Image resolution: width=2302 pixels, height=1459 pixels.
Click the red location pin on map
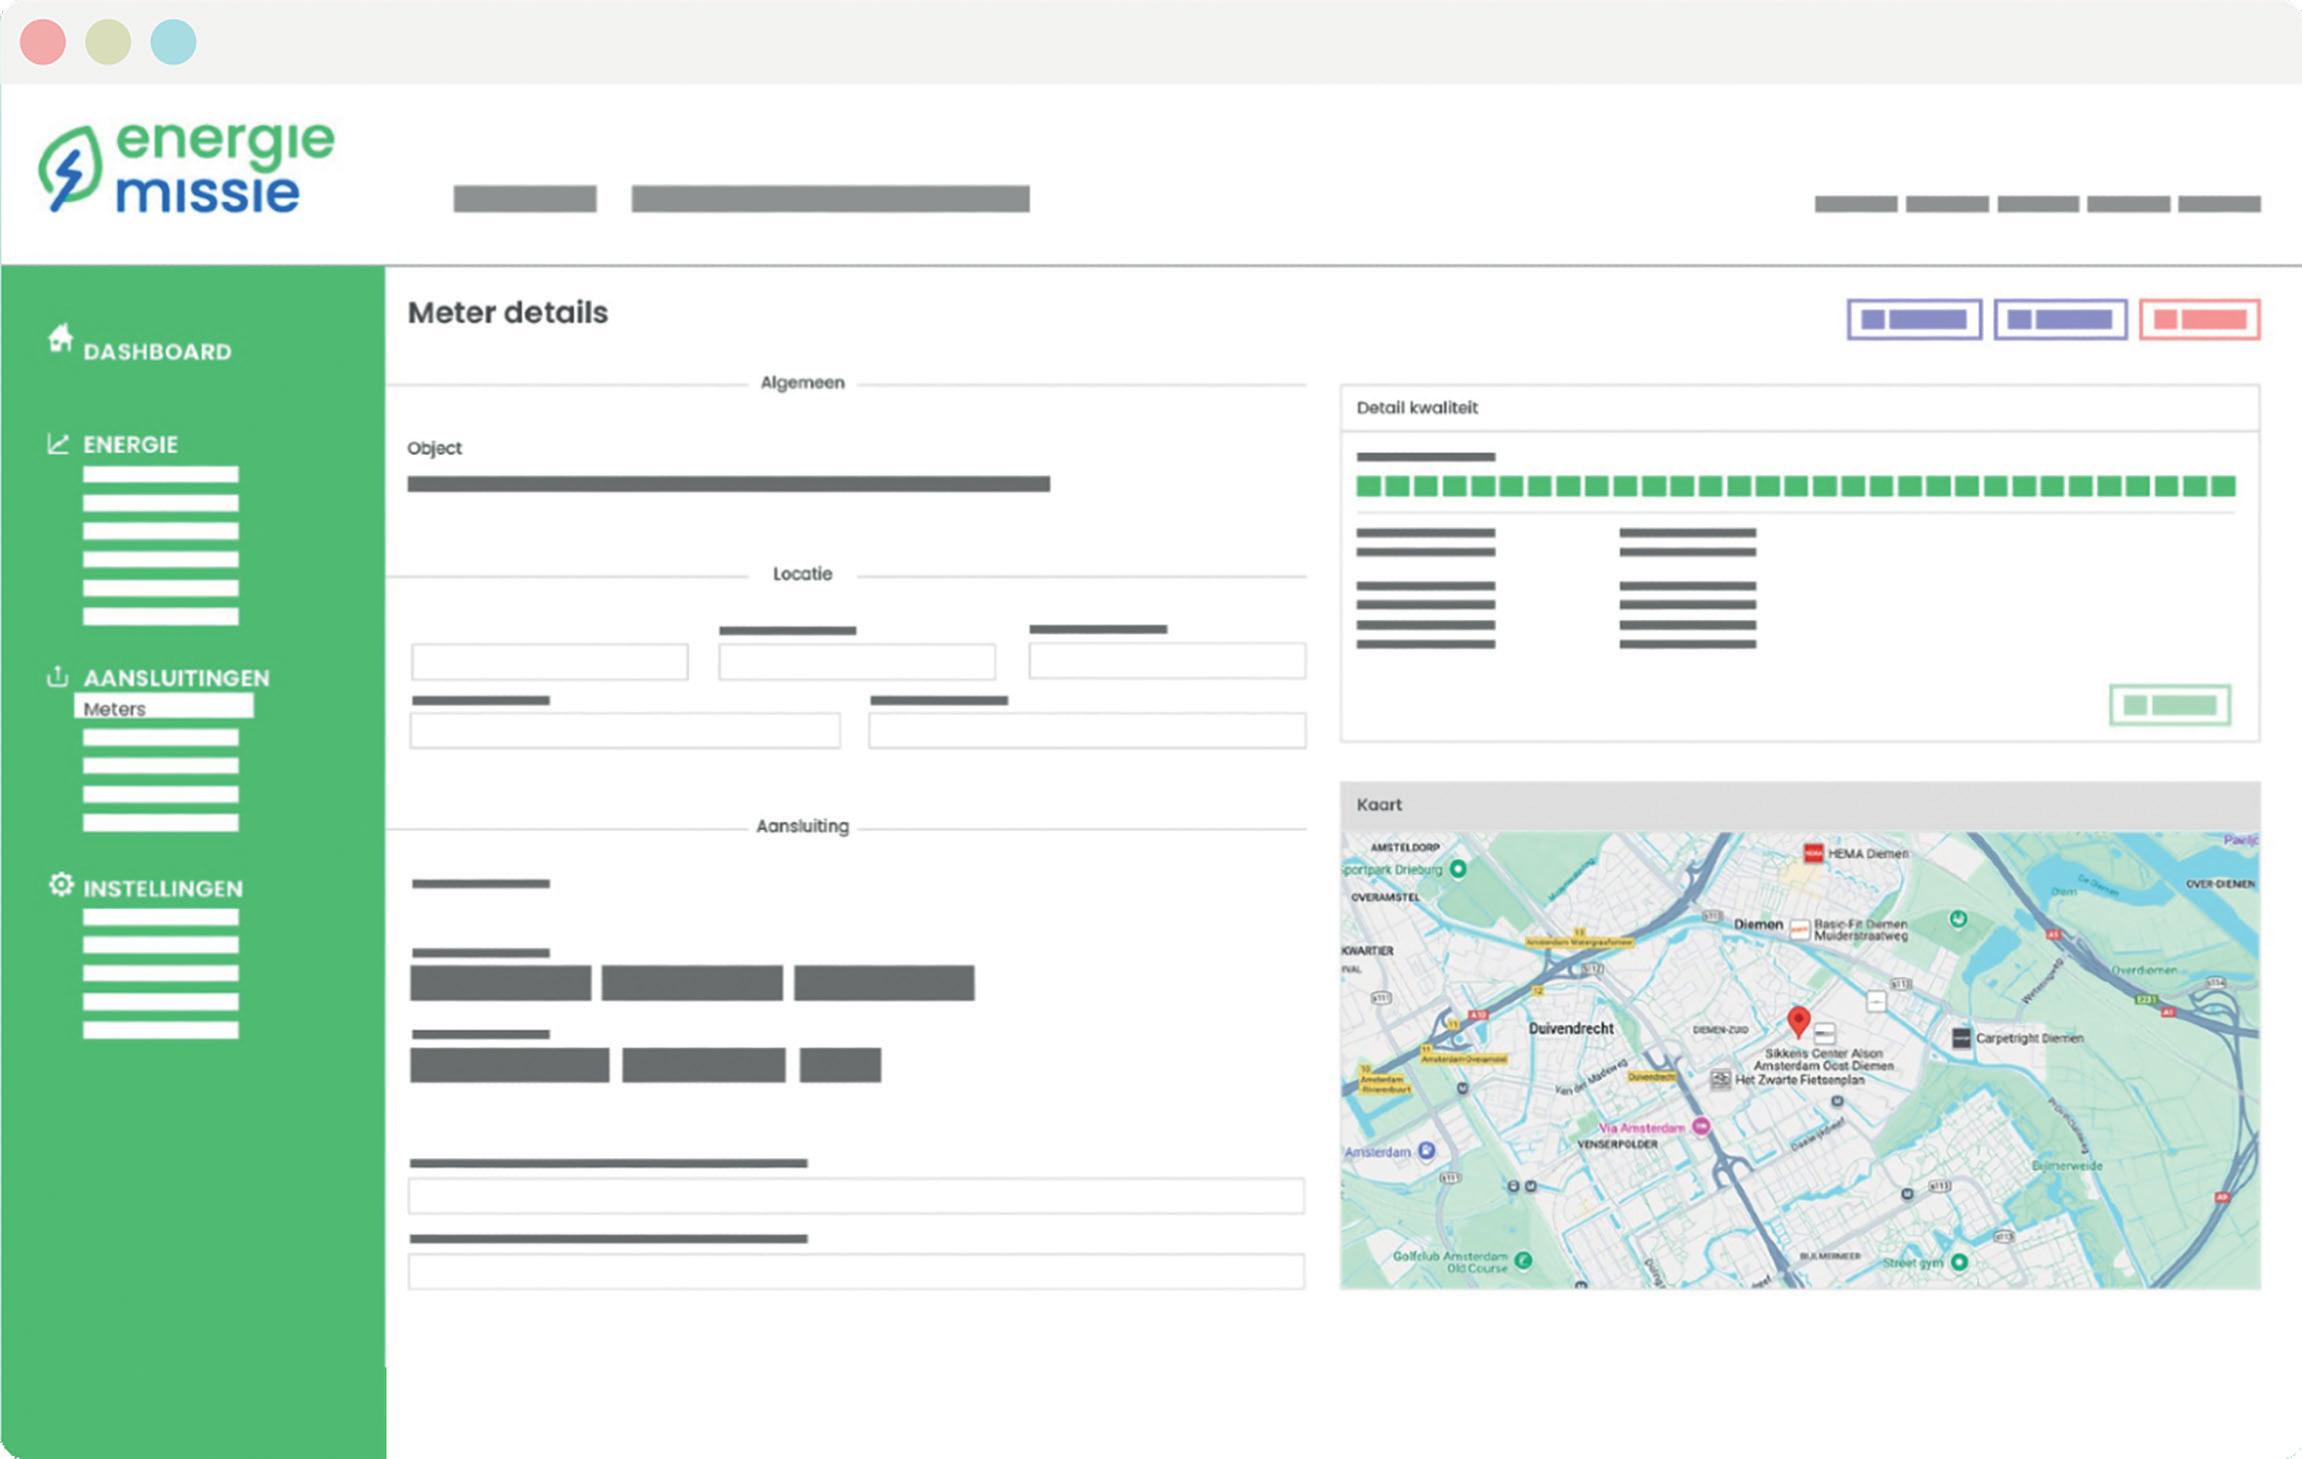1798,1021
